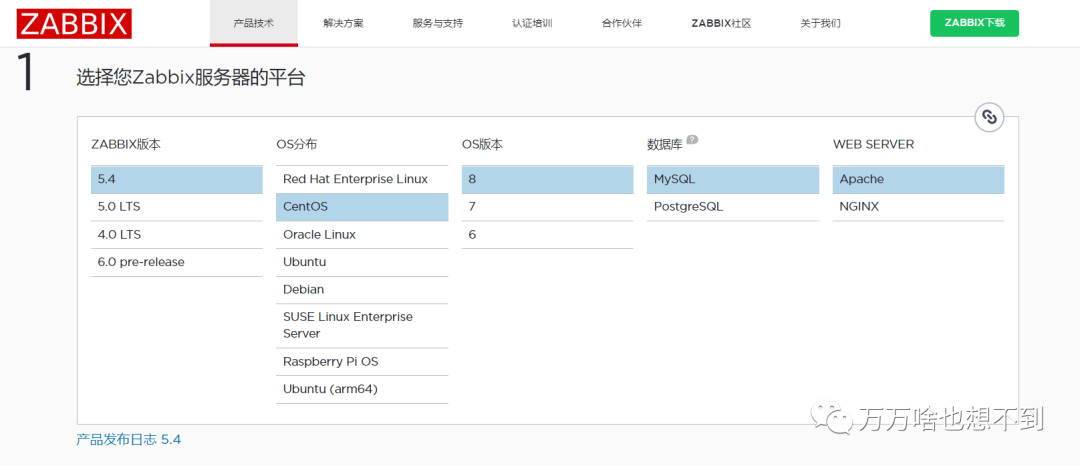Image resolution: width=1080 pixels, height=466 pixels.
Task: Click the OS分布 column heading
Action: pos(297,145)
